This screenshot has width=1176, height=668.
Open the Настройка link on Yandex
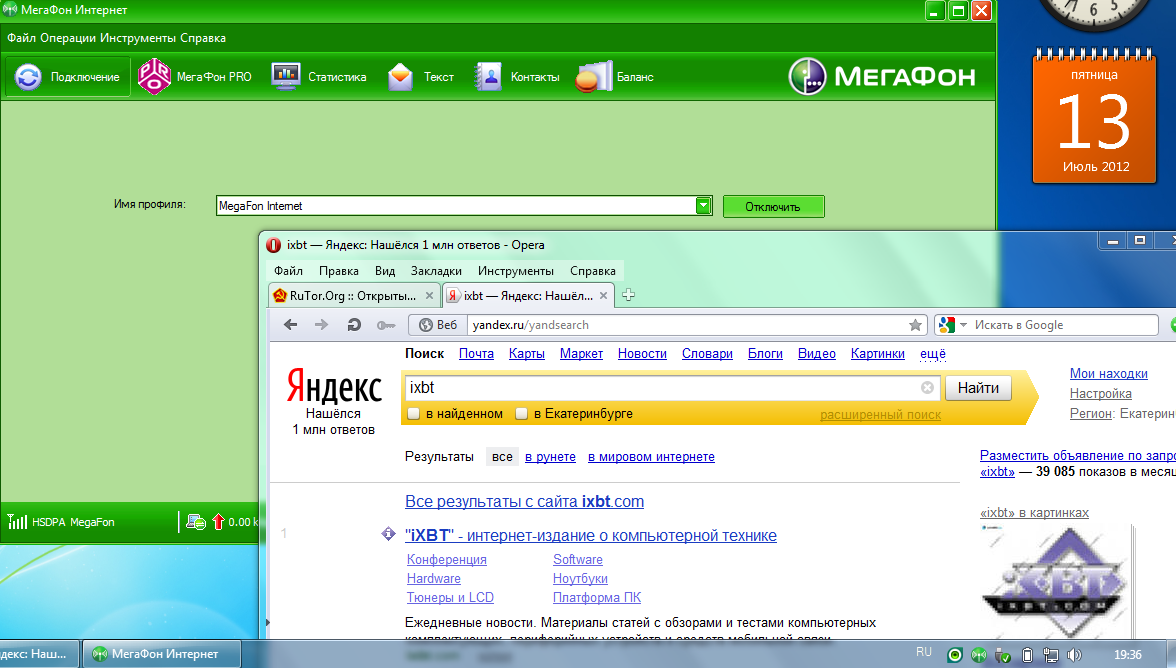tap(1100, 394)
